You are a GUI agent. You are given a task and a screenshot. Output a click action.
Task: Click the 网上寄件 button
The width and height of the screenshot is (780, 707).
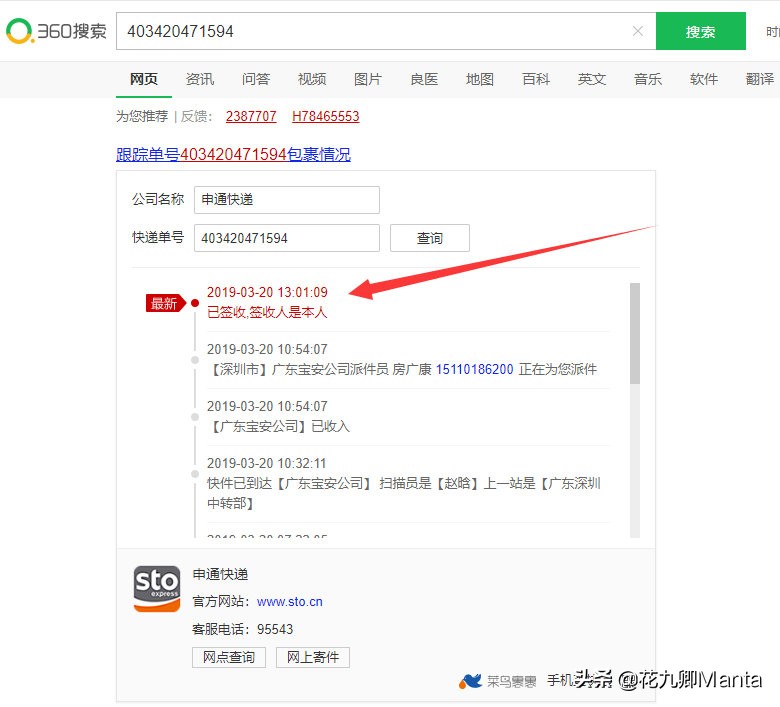[x=313, y=657]
